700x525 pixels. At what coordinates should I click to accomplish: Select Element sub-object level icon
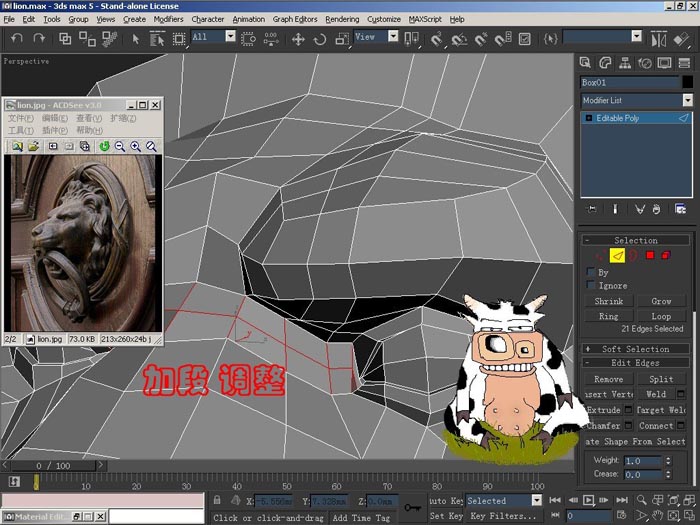click(666, 255)
